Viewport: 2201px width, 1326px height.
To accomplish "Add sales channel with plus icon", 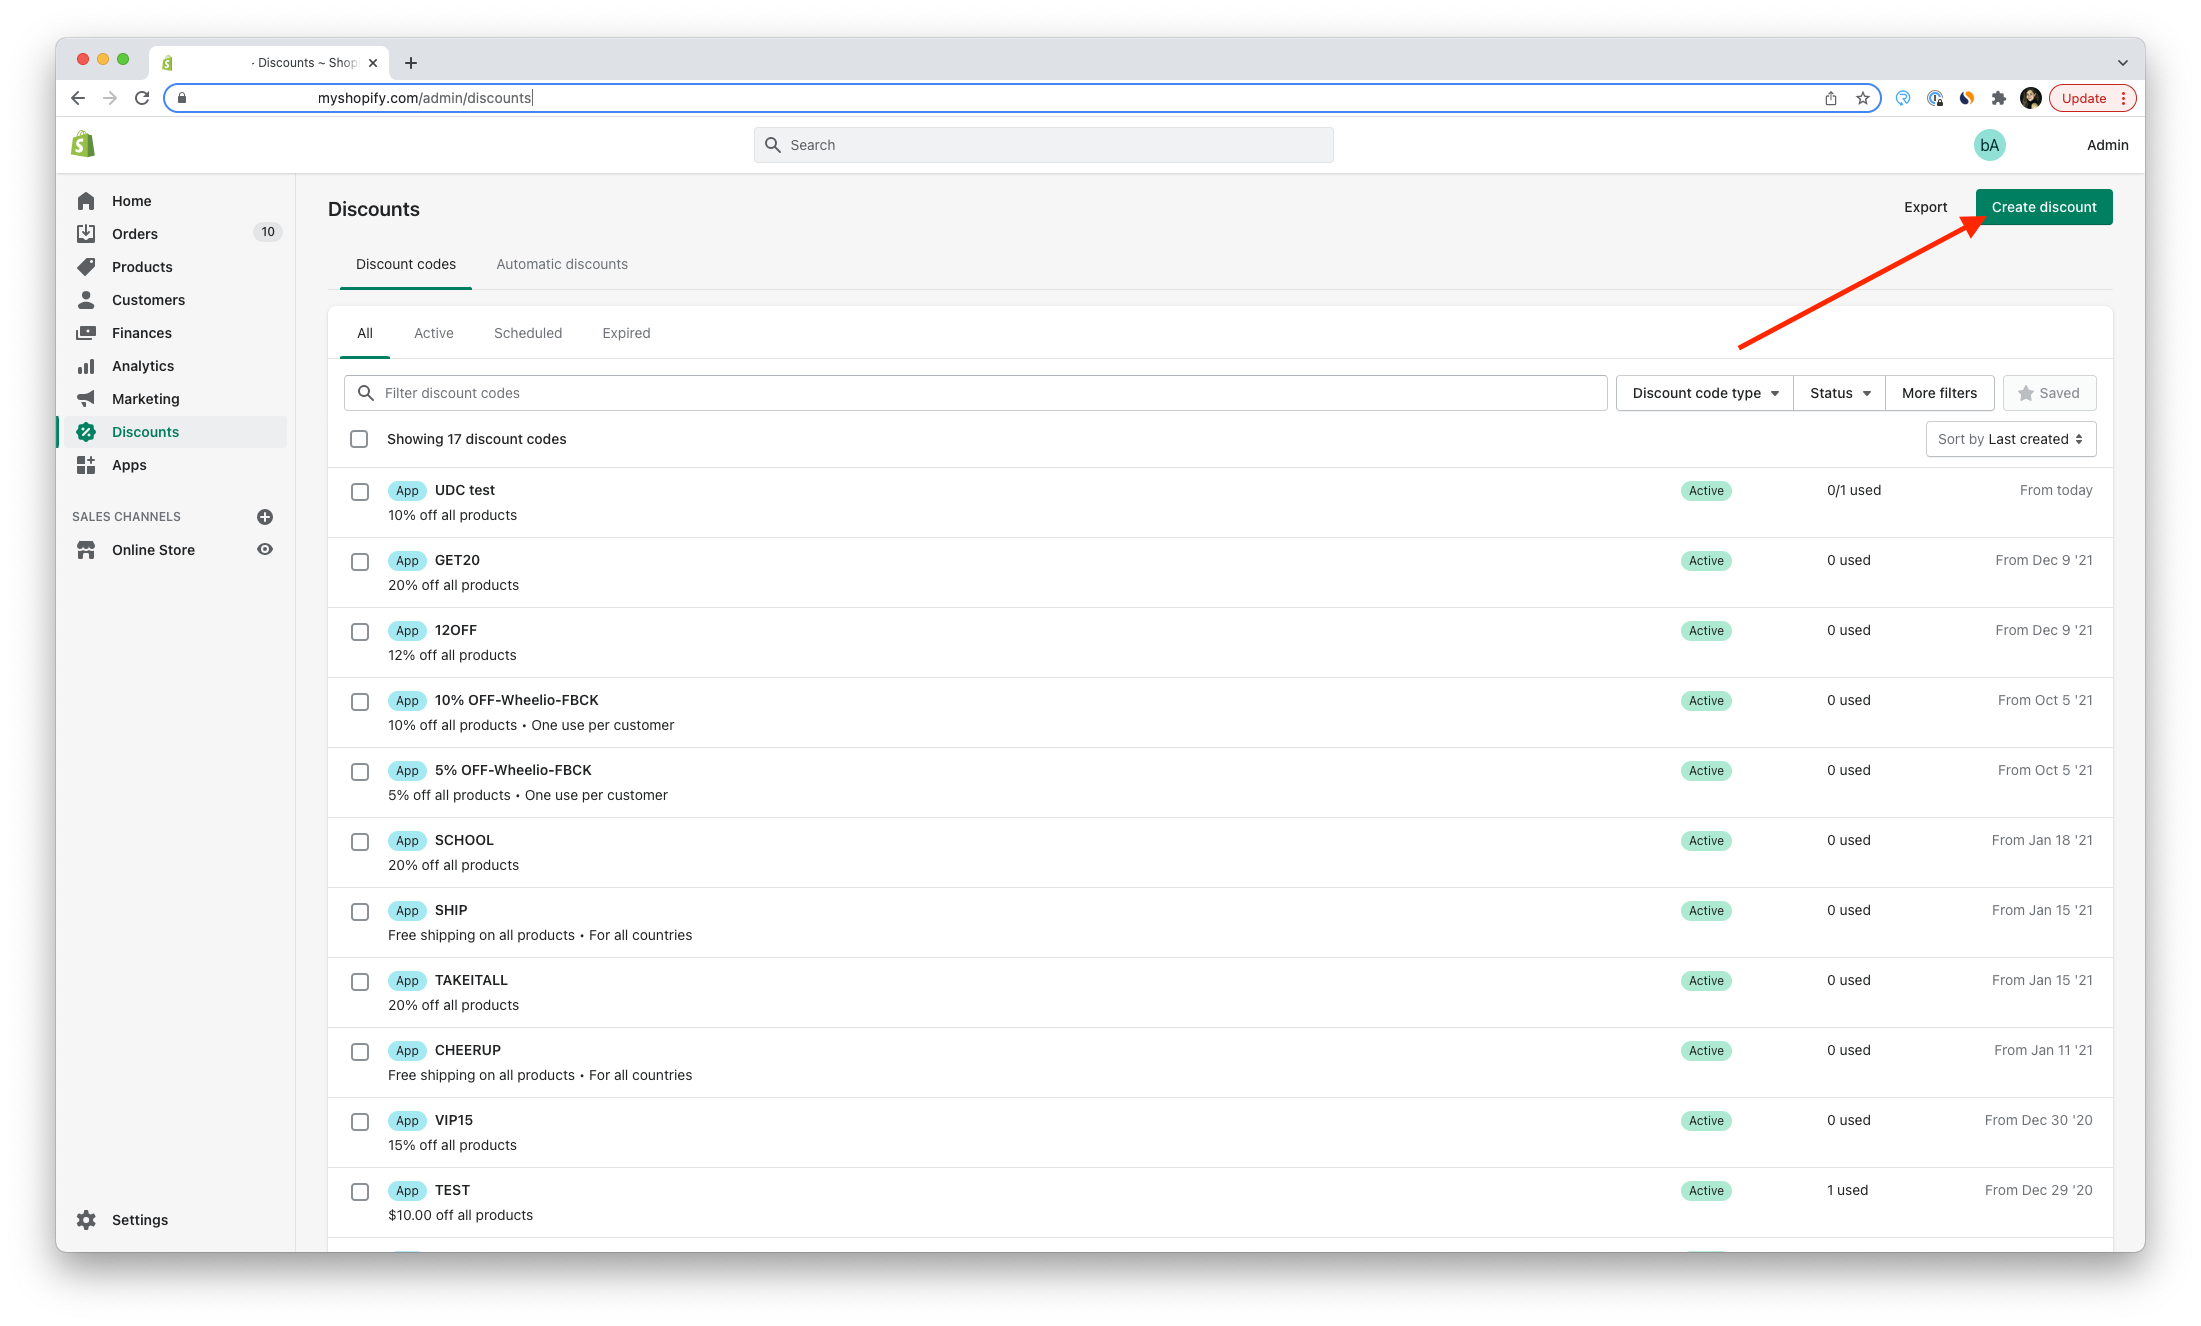I will [265, 517].
